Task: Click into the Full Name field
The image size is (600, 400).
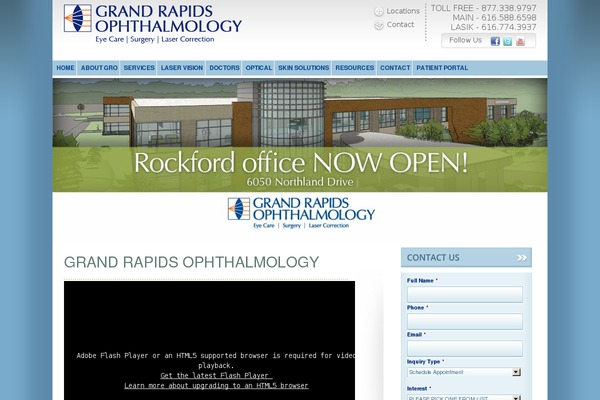Action: point(465,294)
